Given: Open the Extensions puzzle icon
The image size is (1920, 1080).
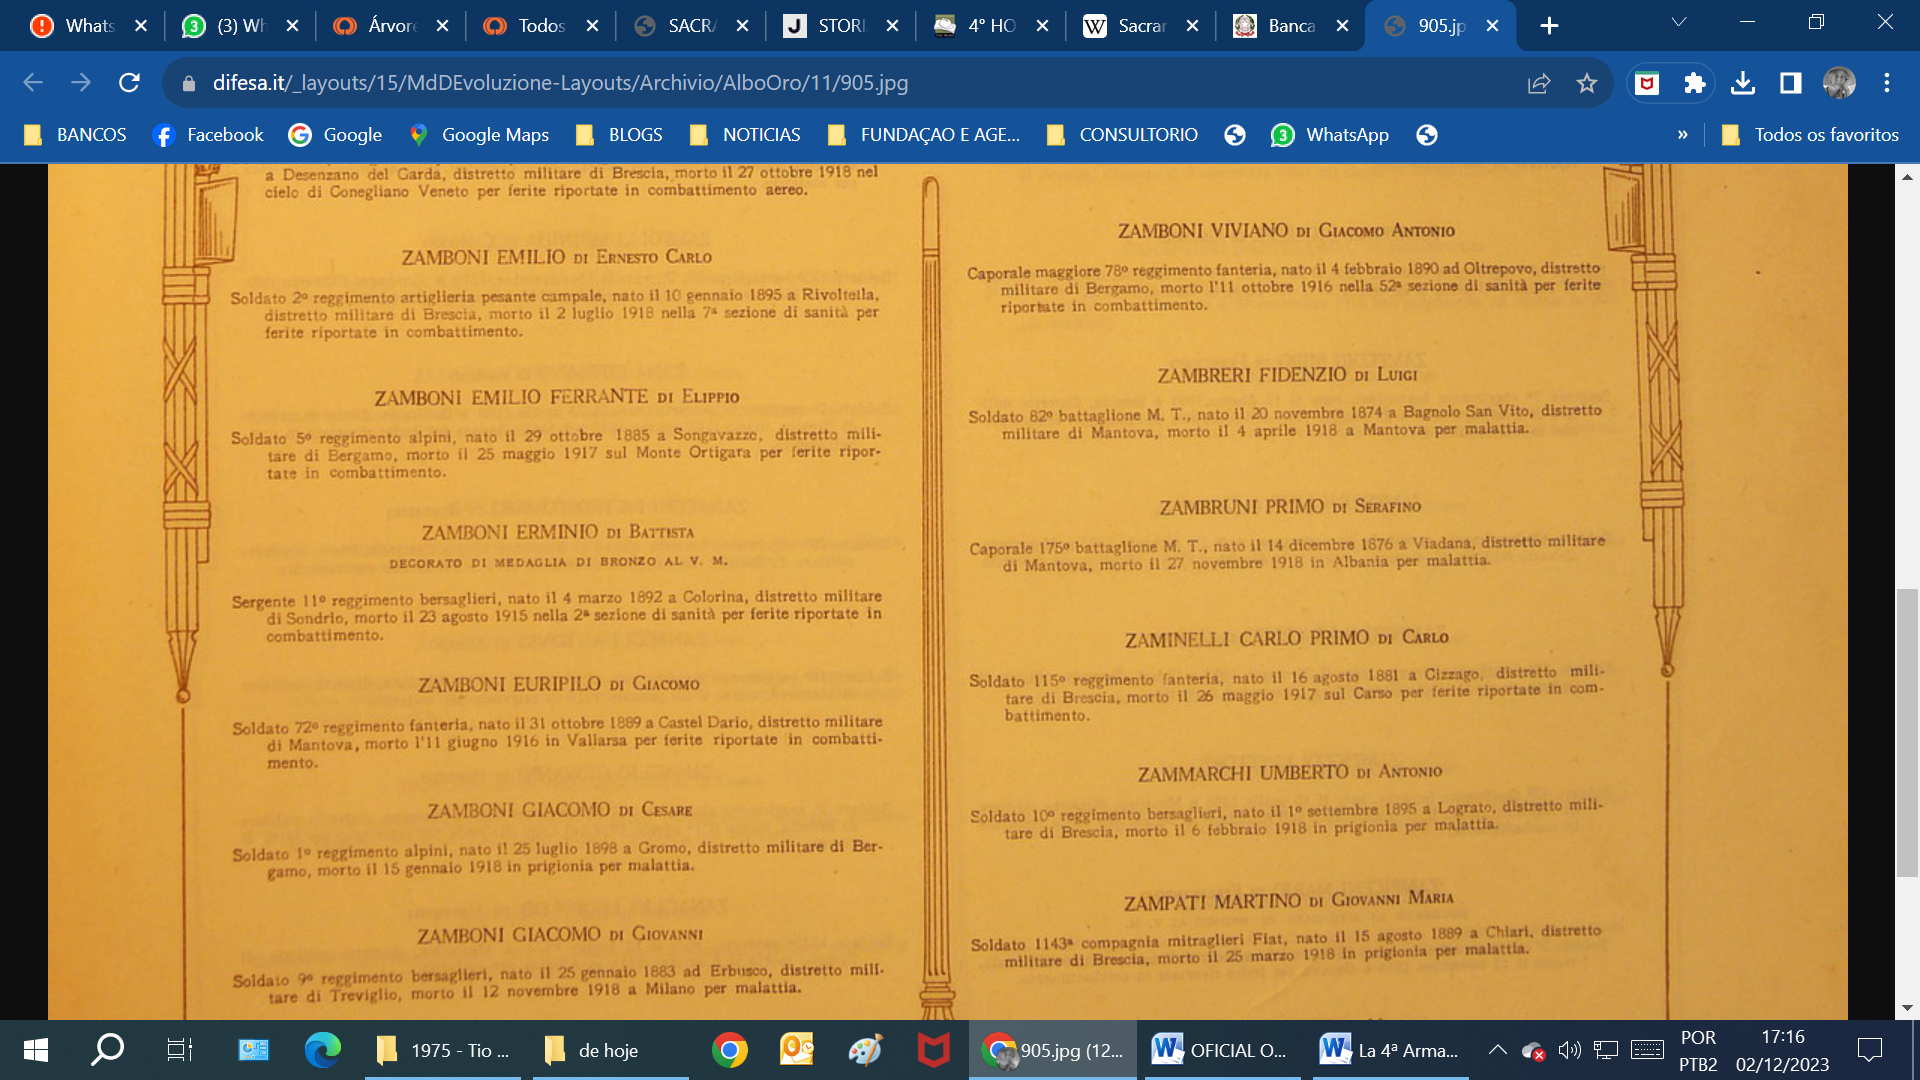Looking at the screenshot, I should (x=1695, y=83).
